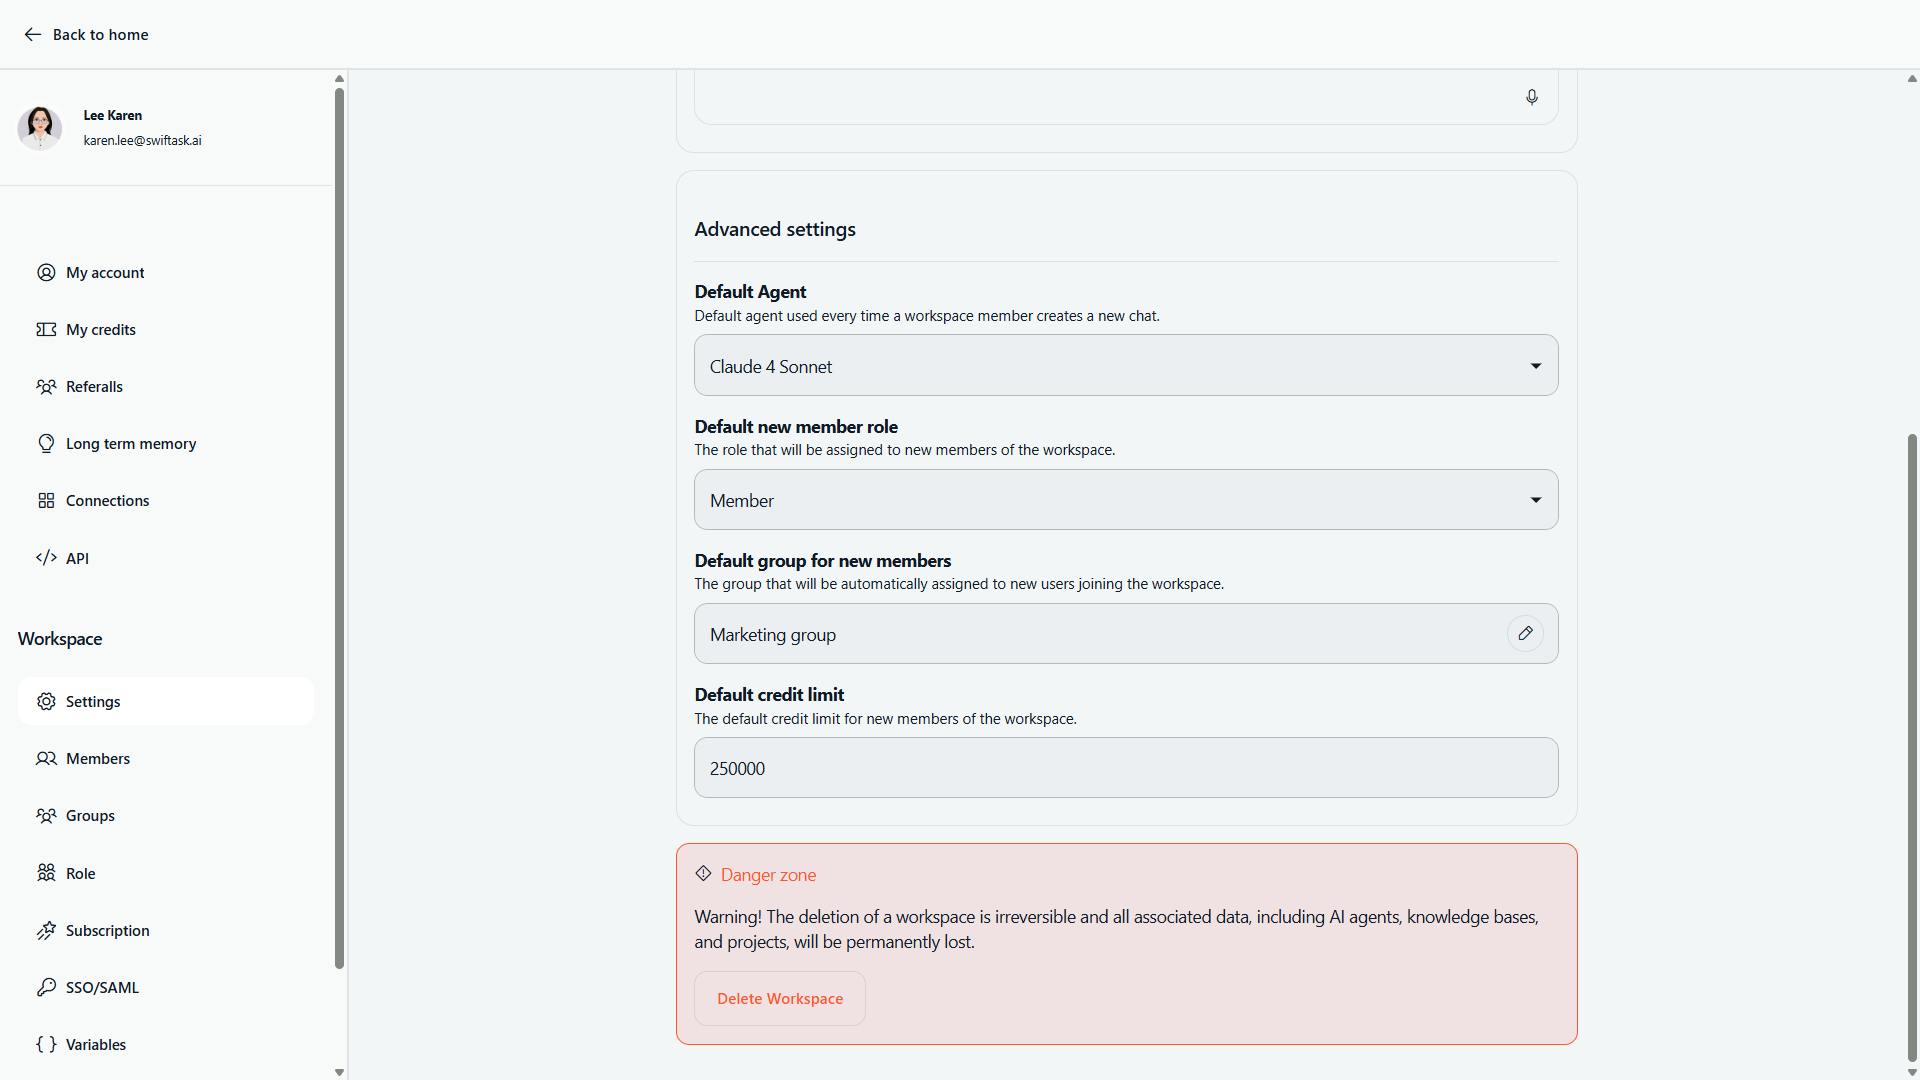Open the API section
The height and width of the screenshot is (1080, 1920).
[77, 559]
